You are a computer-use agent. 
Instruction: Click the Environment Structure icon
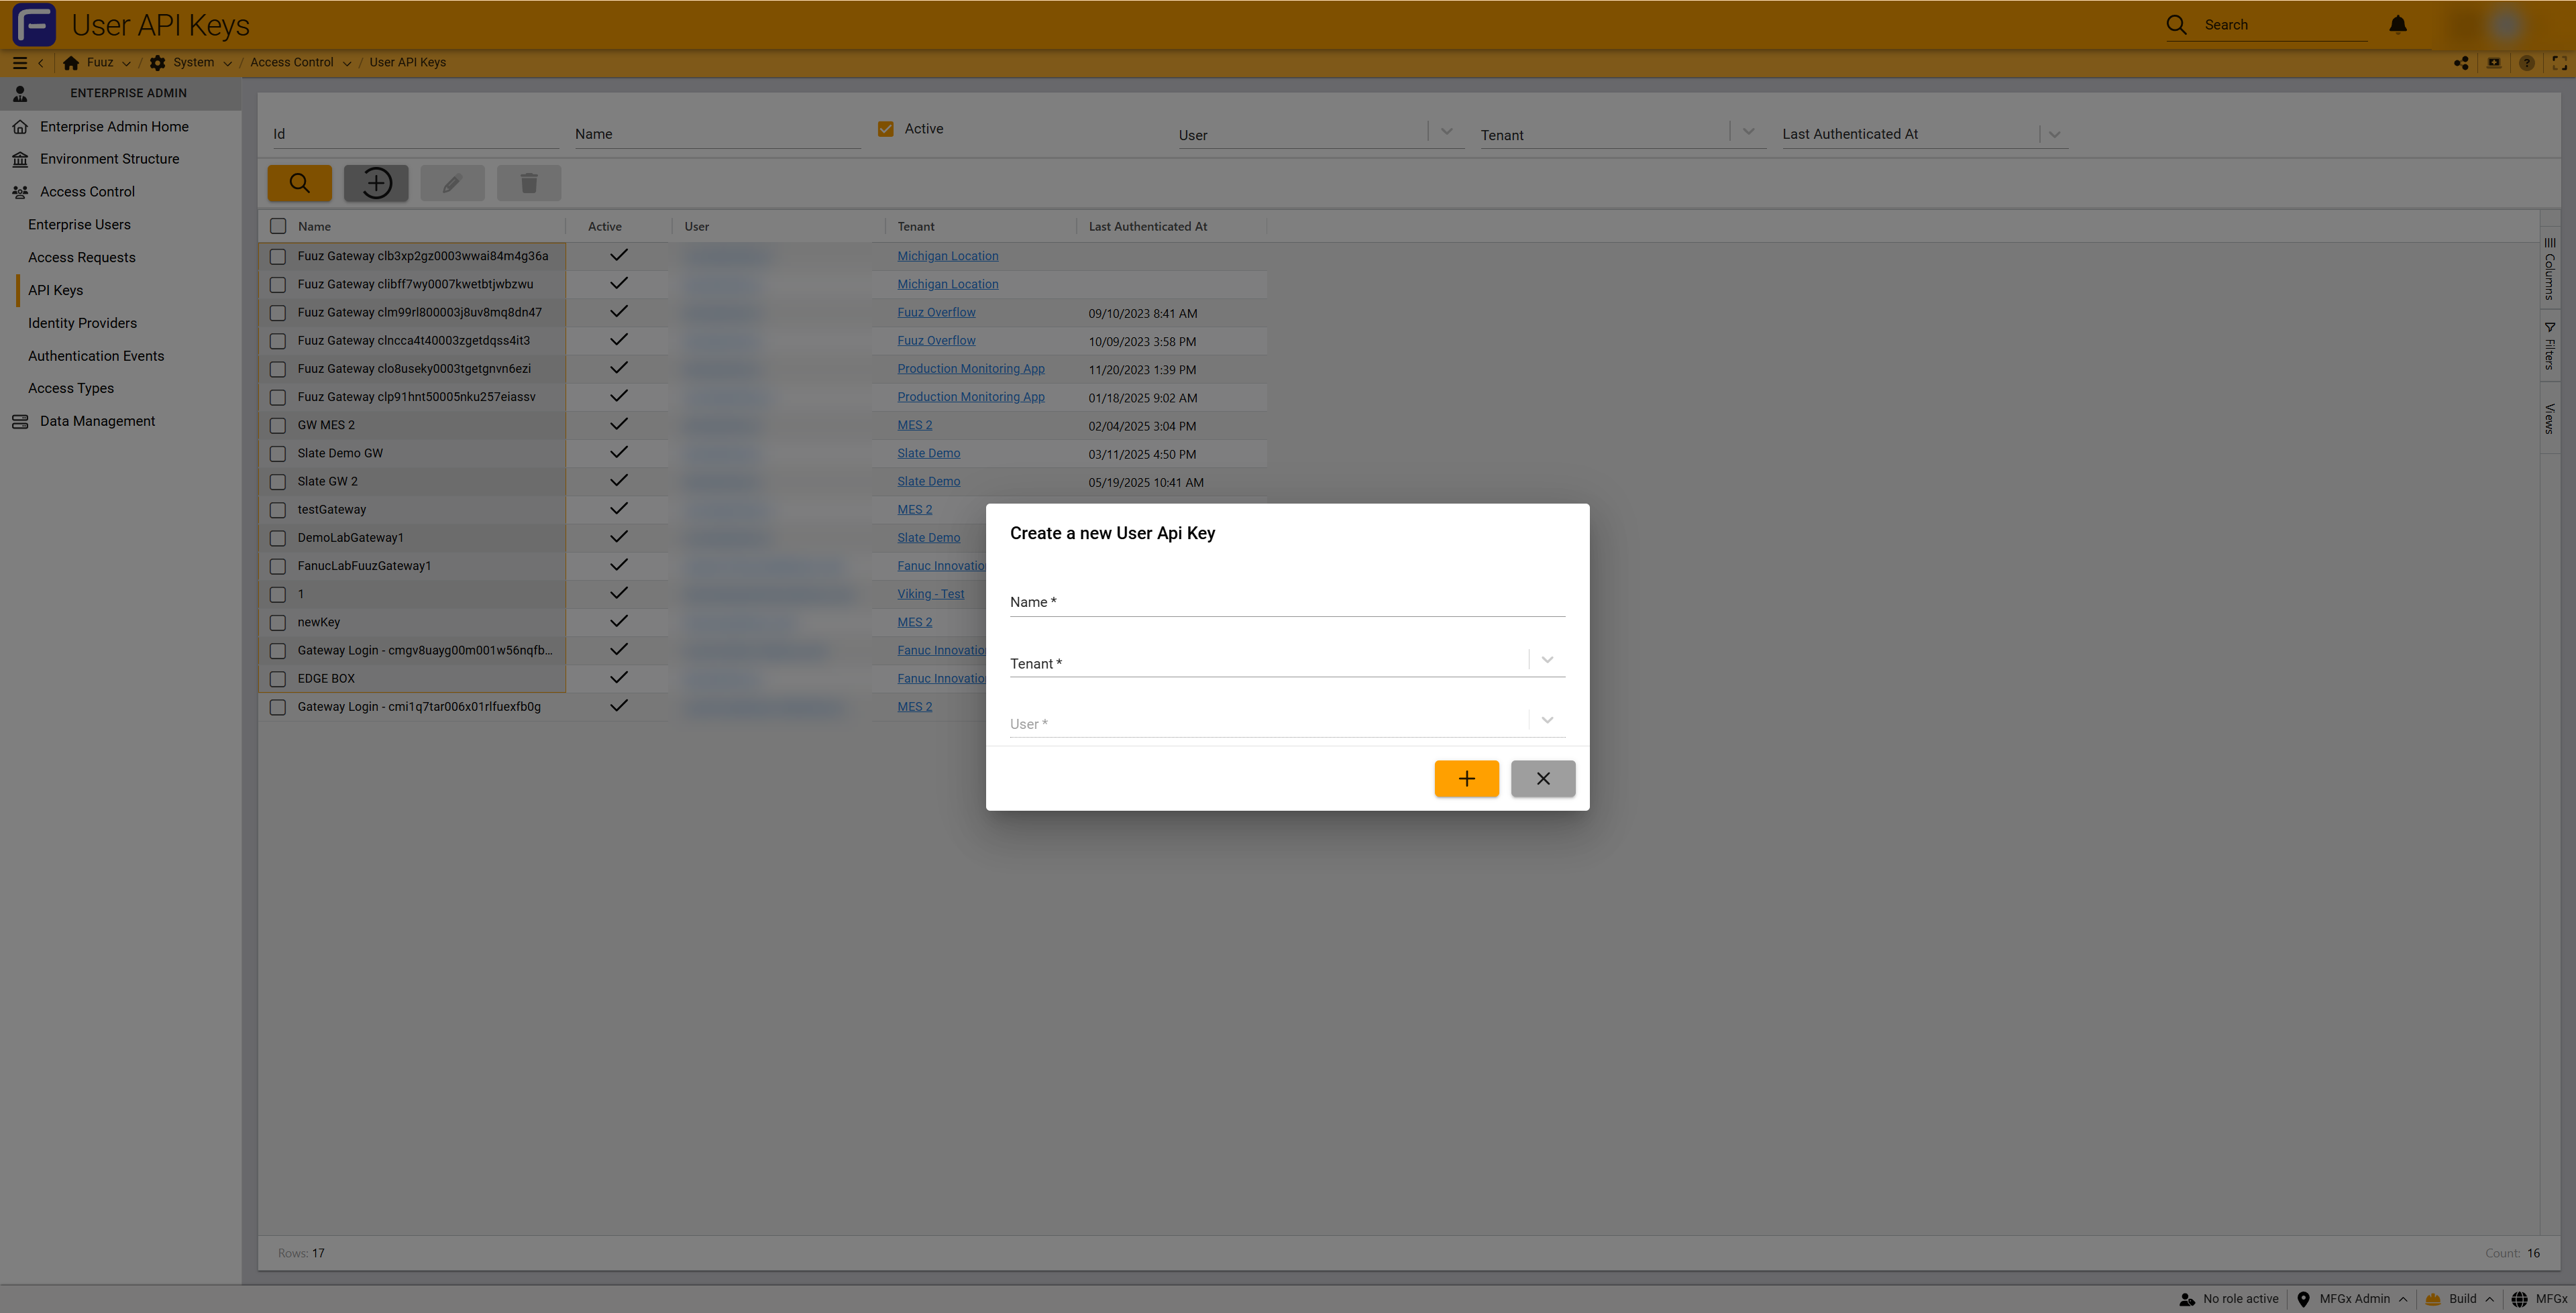(x=20, y=159)
